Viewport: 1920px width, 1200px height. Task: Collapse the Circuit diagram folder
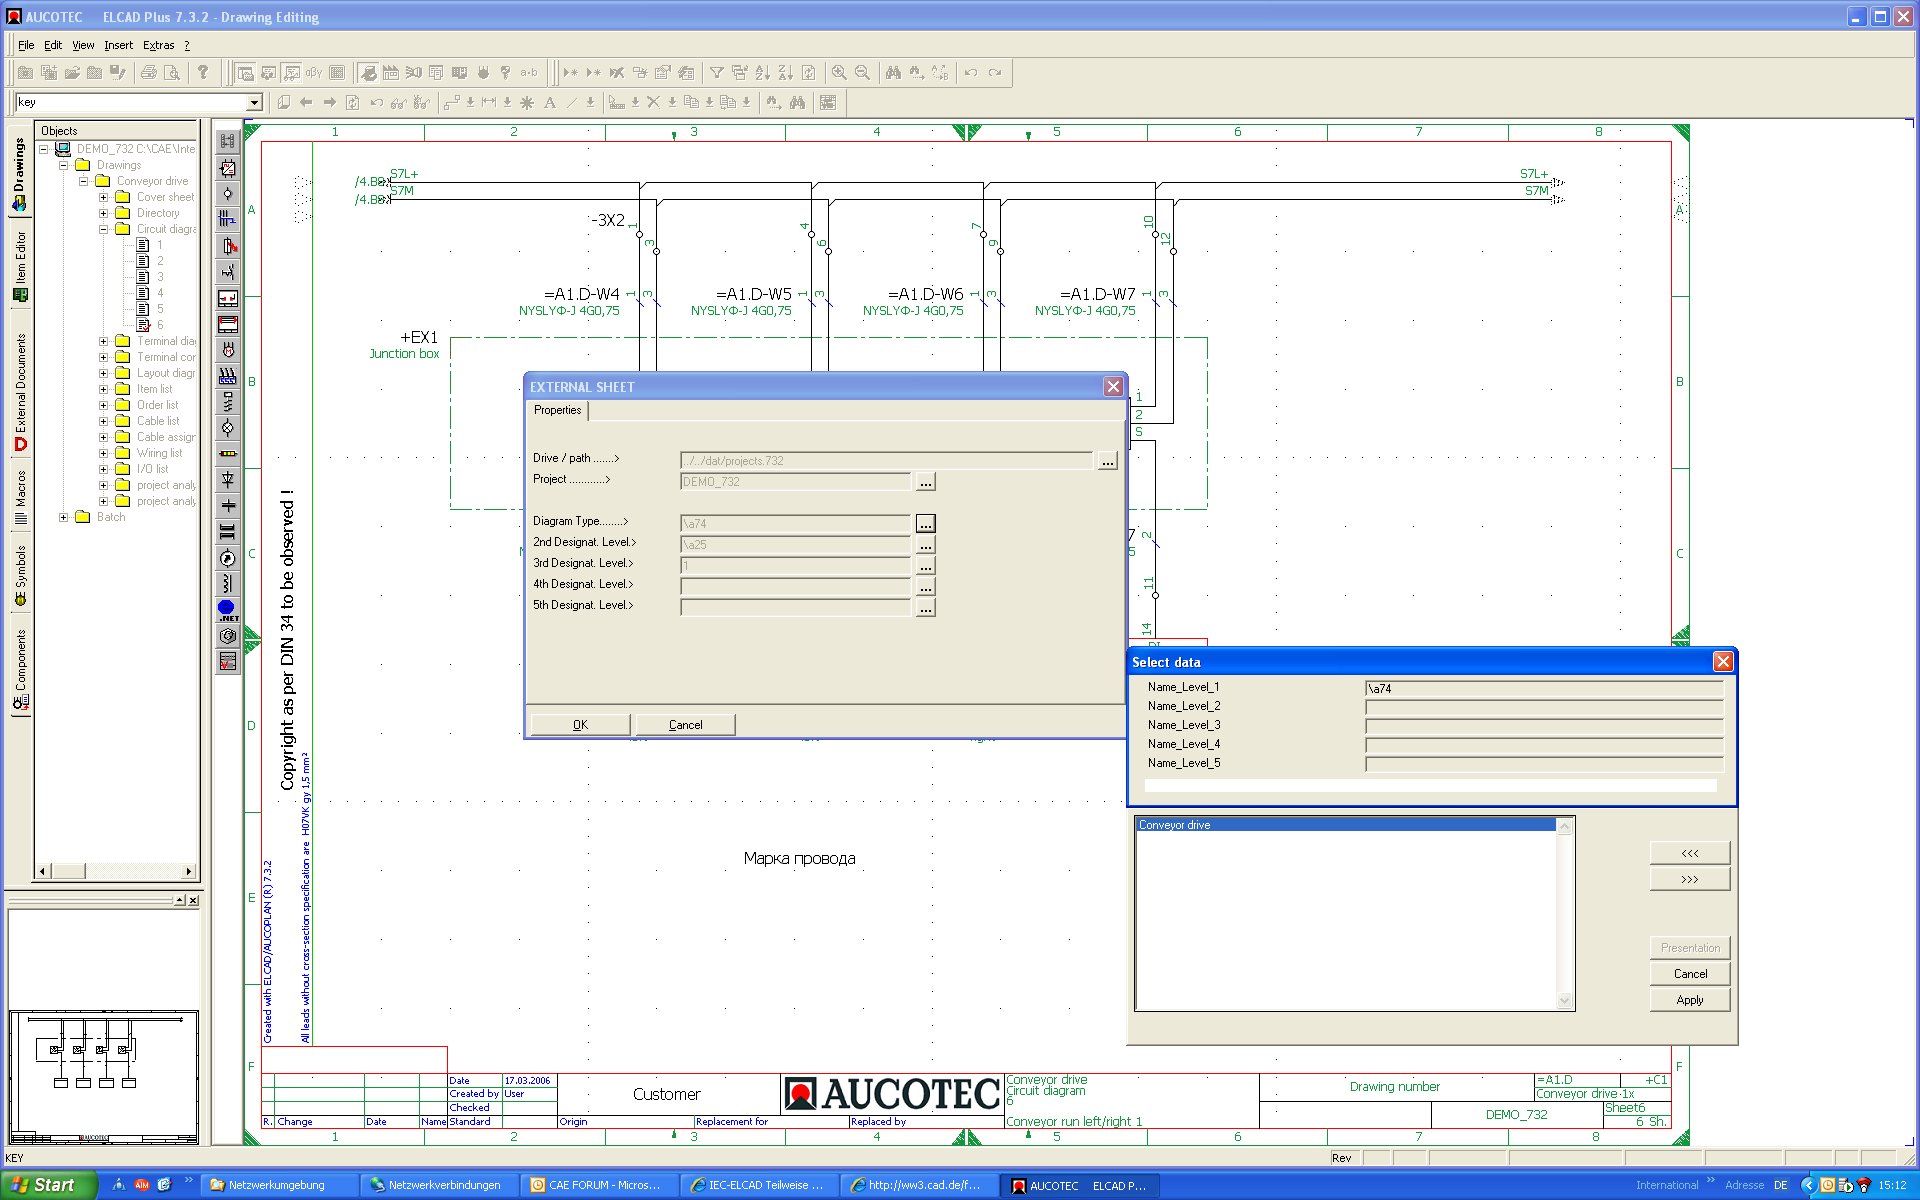pos(104,229)
